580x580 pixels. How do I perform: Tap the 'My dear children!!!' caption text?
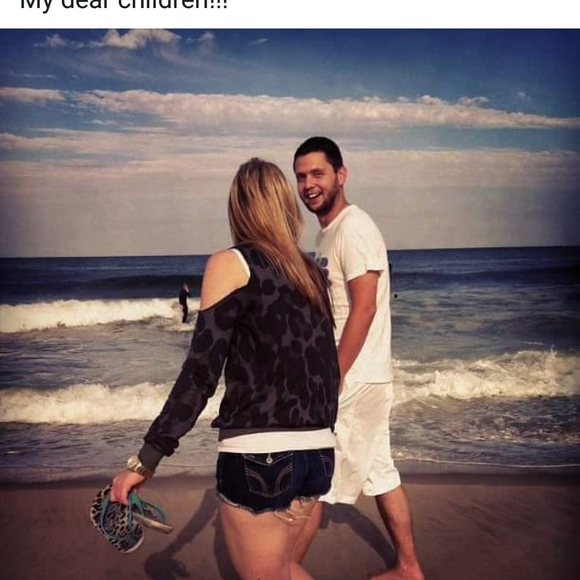(124, 5)
